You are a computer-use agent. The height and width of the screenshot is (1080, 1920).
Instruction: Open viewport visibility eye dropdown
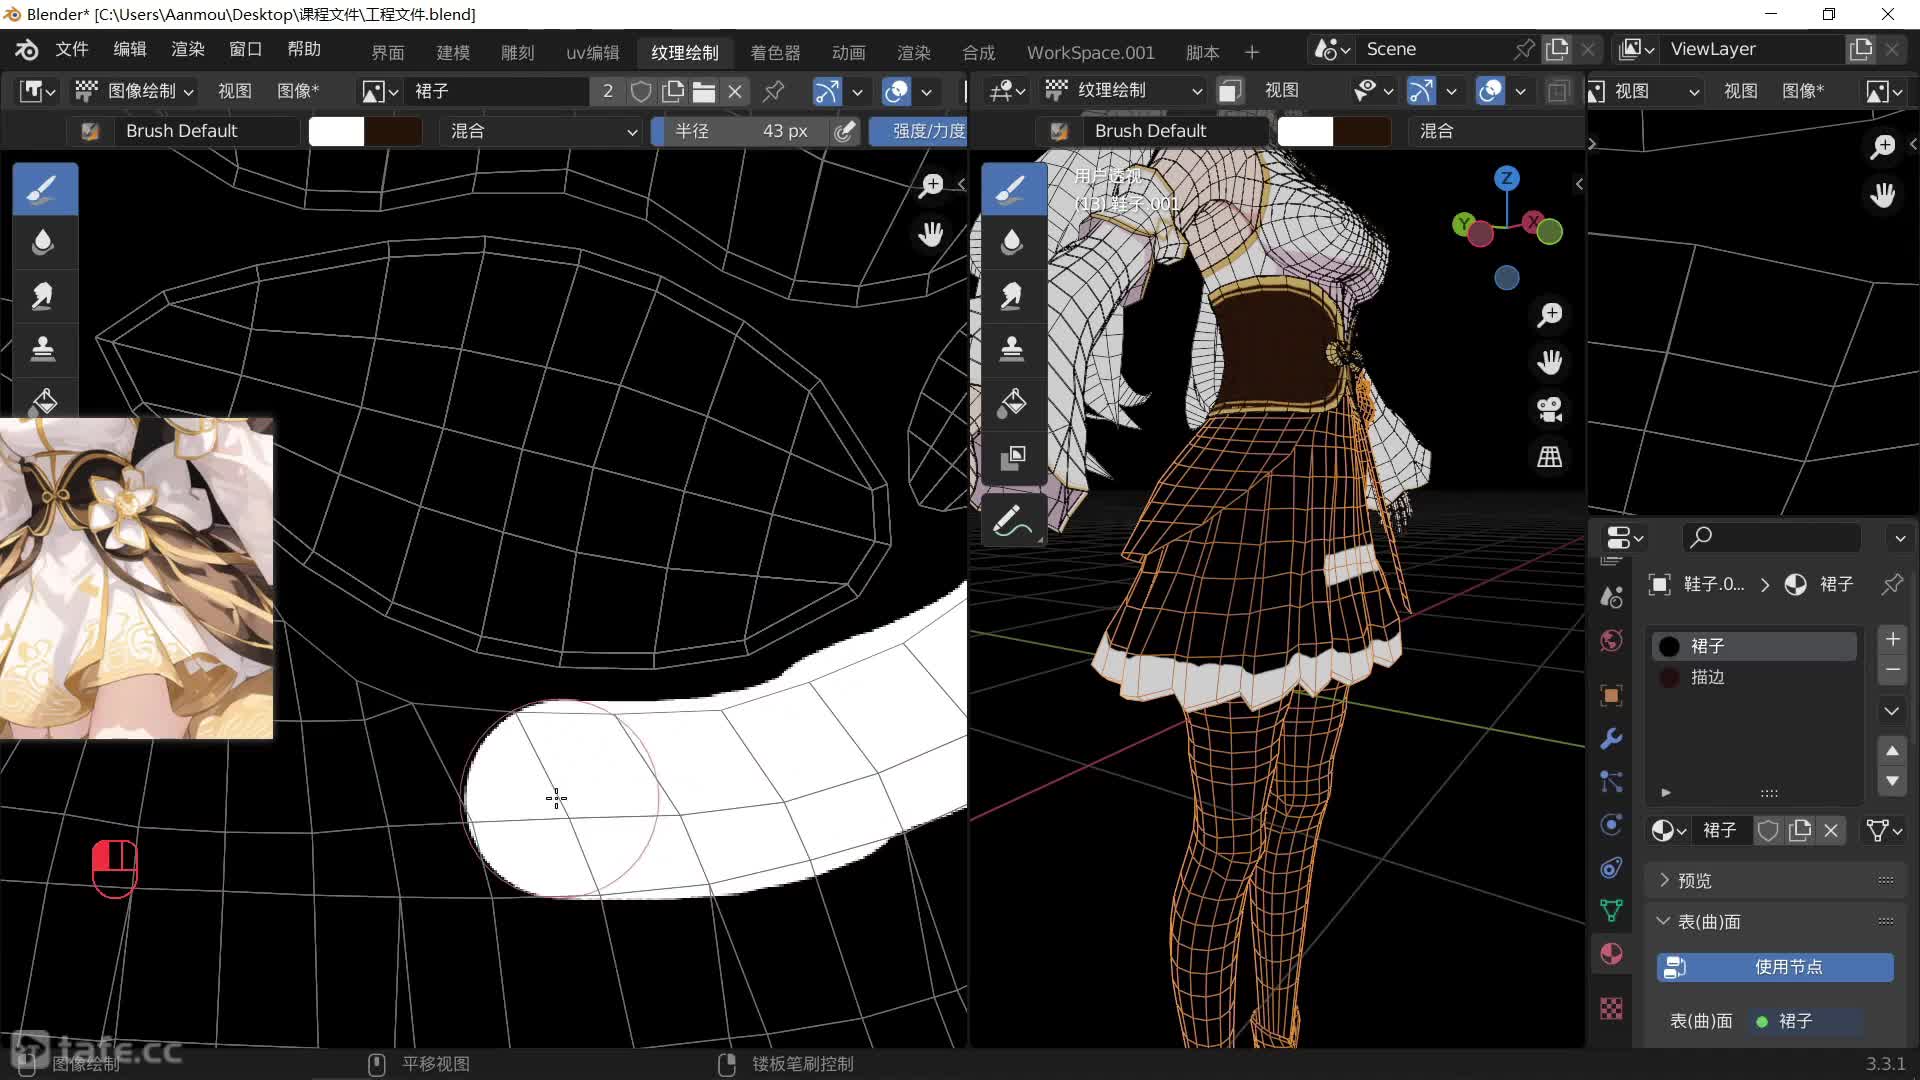point(1373,91)
